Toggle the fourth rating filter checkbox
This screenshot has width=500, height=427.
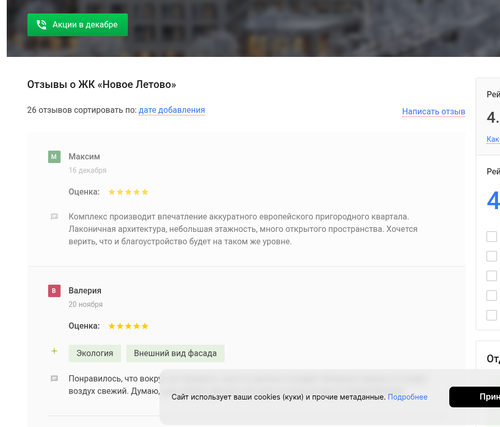coord(492,296)
